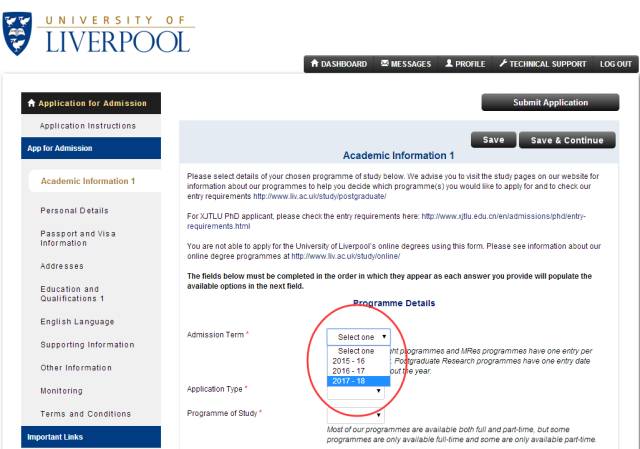Select the App for Admission sidebar header

click(91, 148)
